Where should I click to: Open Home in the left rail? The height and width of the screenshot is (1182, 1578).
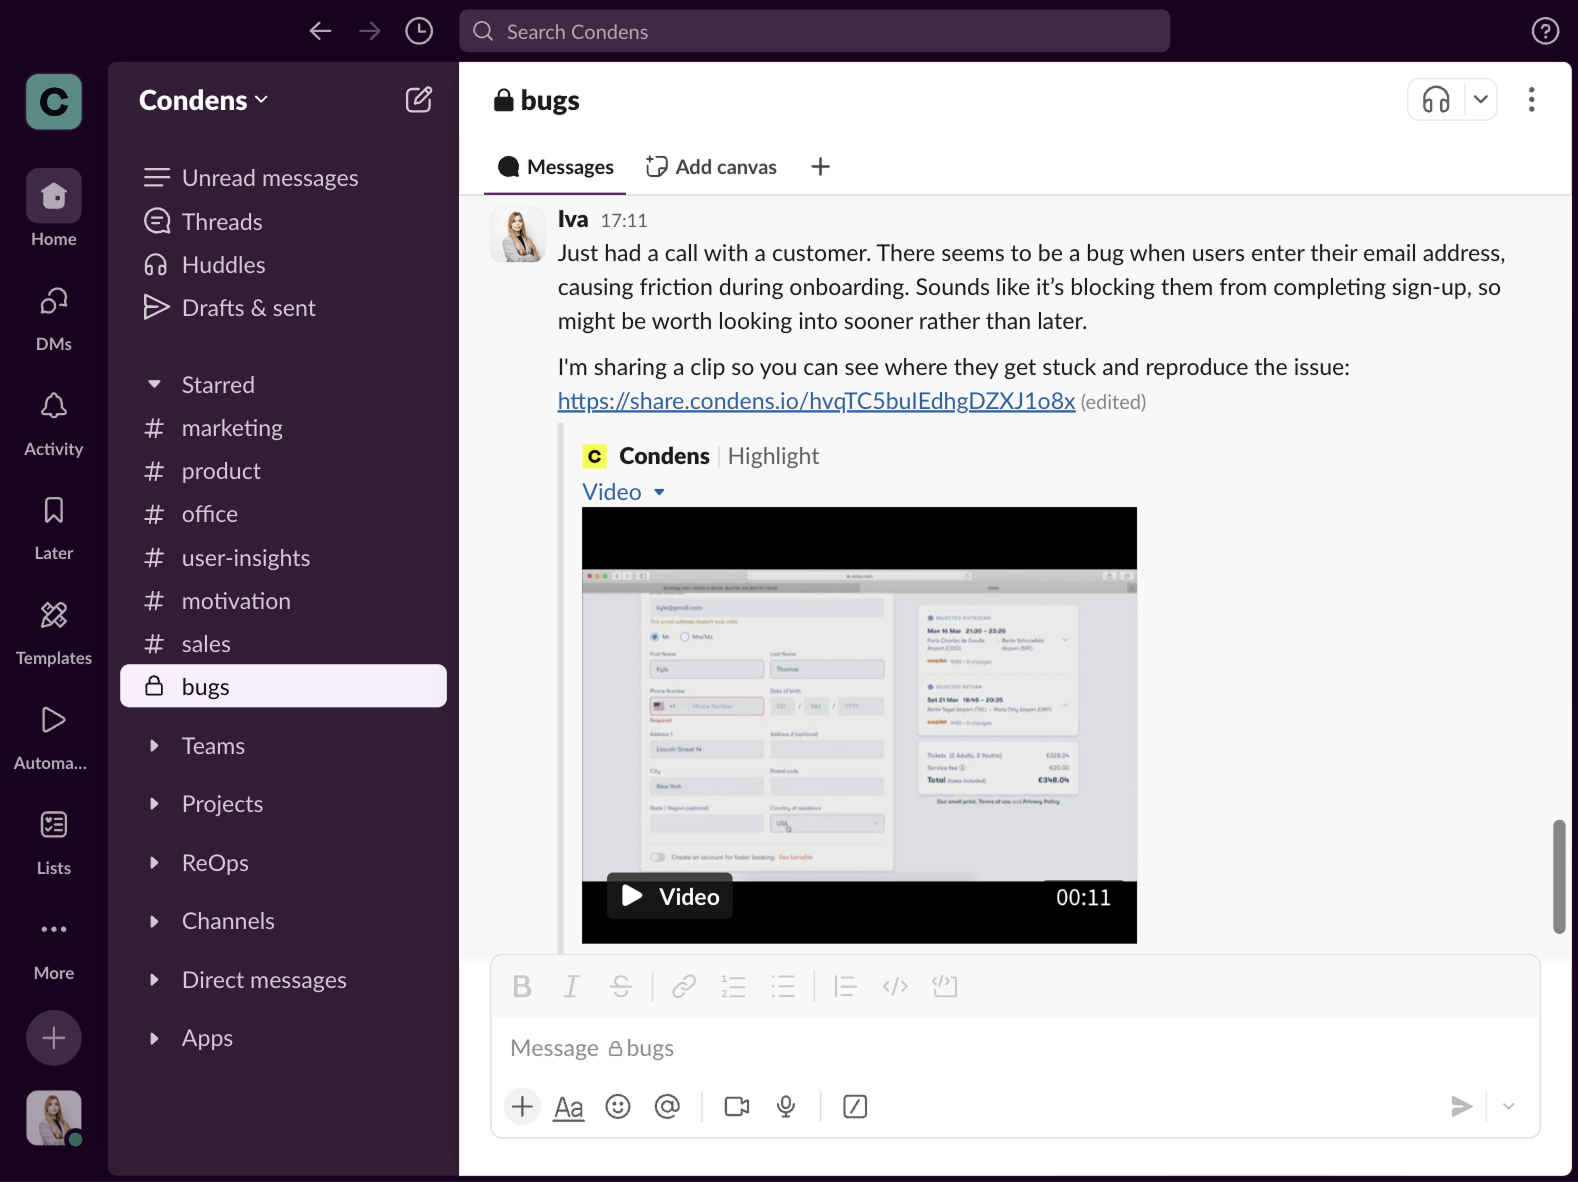(54, 208)
